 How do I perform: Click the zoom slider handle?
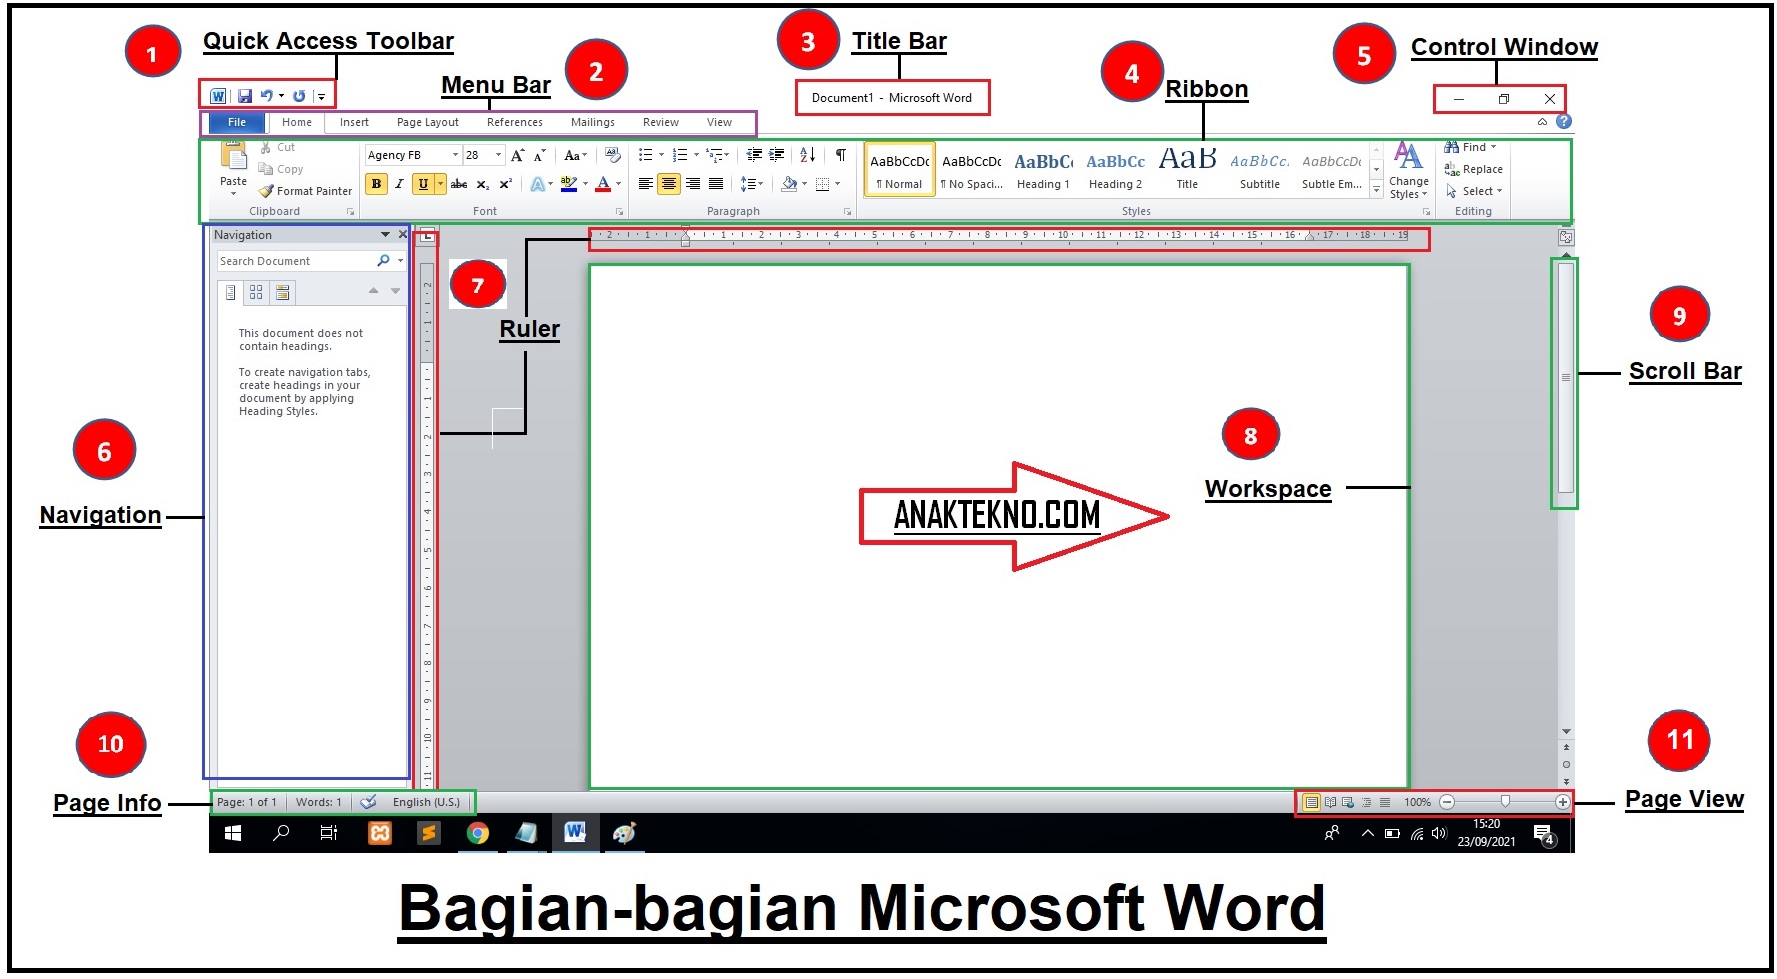[1505, 801]
